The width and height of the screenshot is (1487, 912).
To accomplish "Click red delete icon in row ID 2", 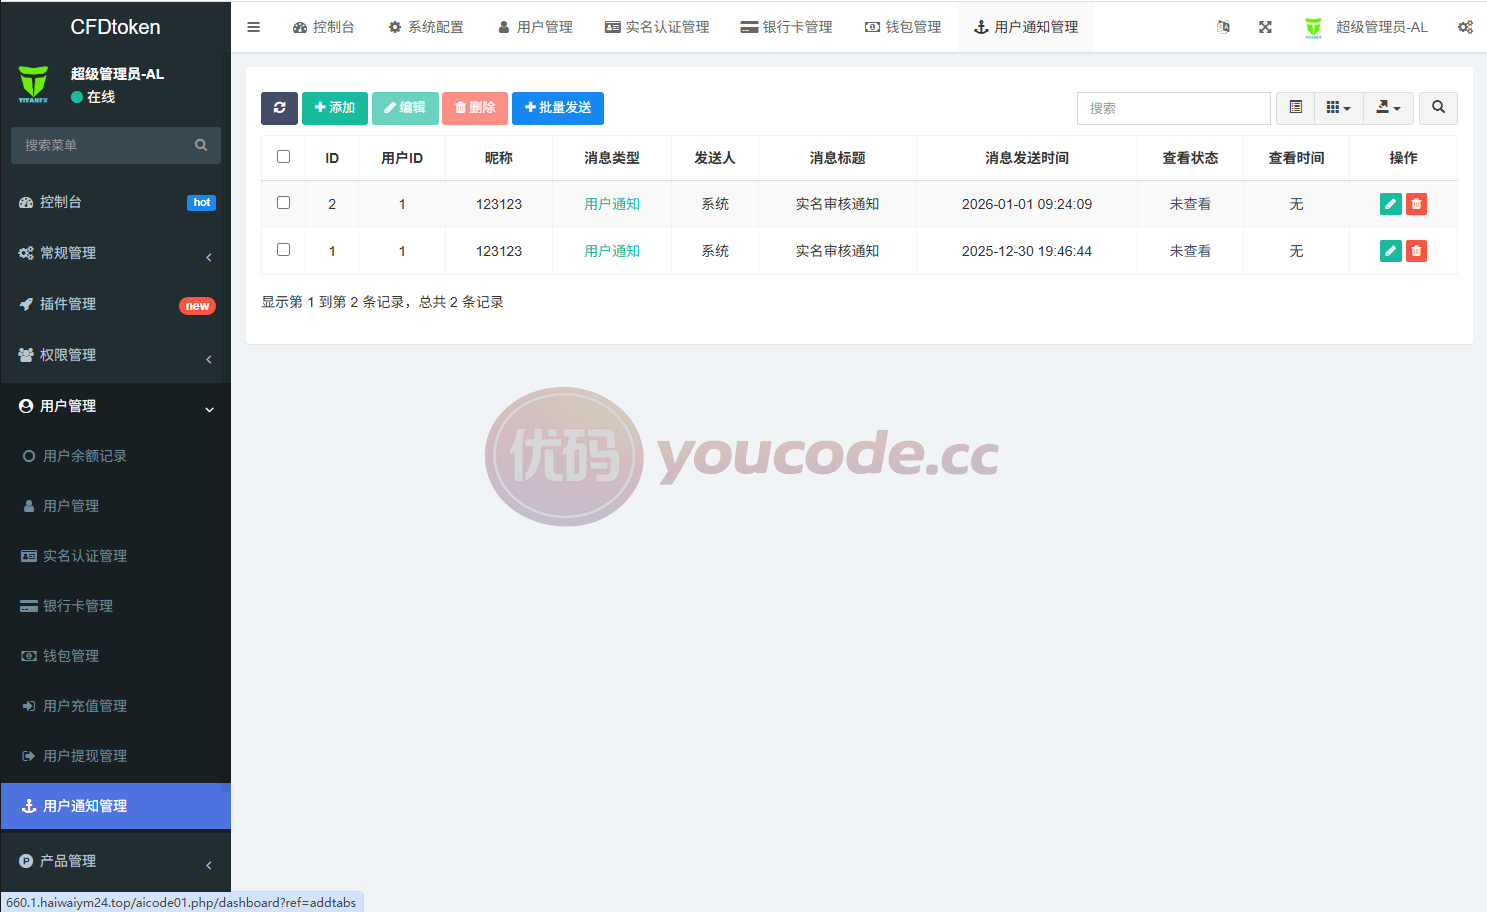I will [1416, 204].
